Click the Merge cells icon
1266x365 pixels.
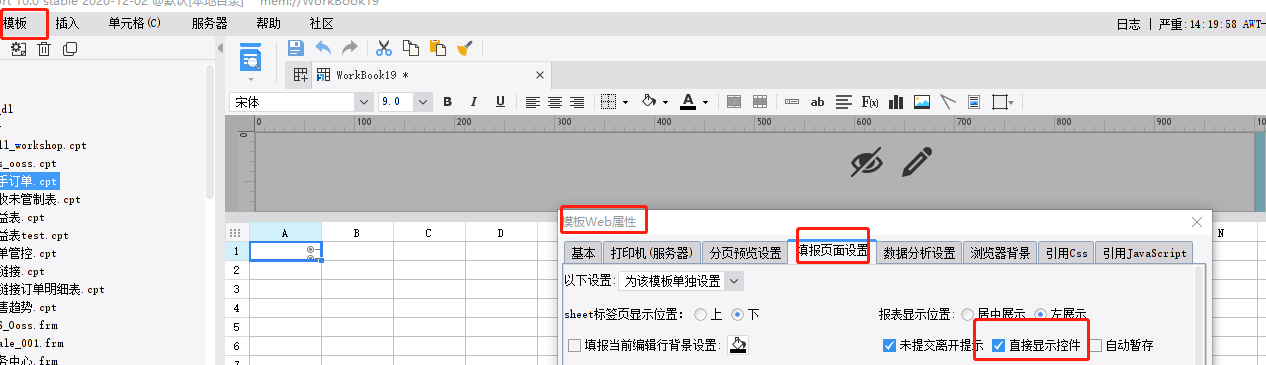click(734, 102)
